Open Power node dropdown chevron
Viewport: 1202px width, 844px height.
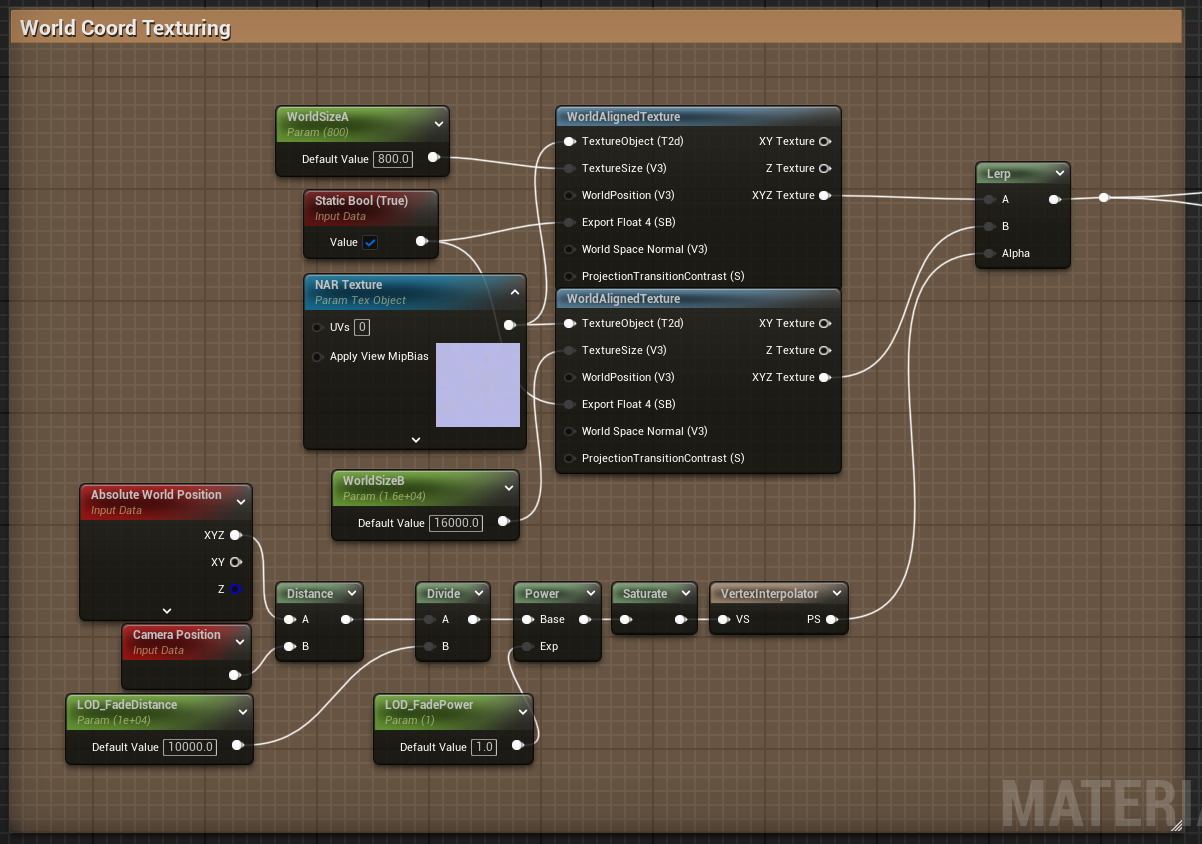589,594
